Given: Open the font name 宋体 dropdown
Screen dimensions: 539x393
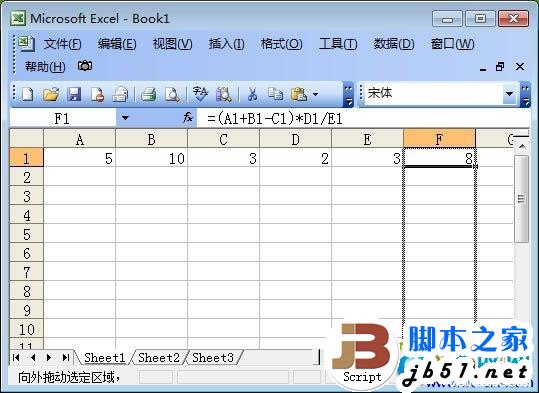Looking at the screenshot, I should point(509,94).
